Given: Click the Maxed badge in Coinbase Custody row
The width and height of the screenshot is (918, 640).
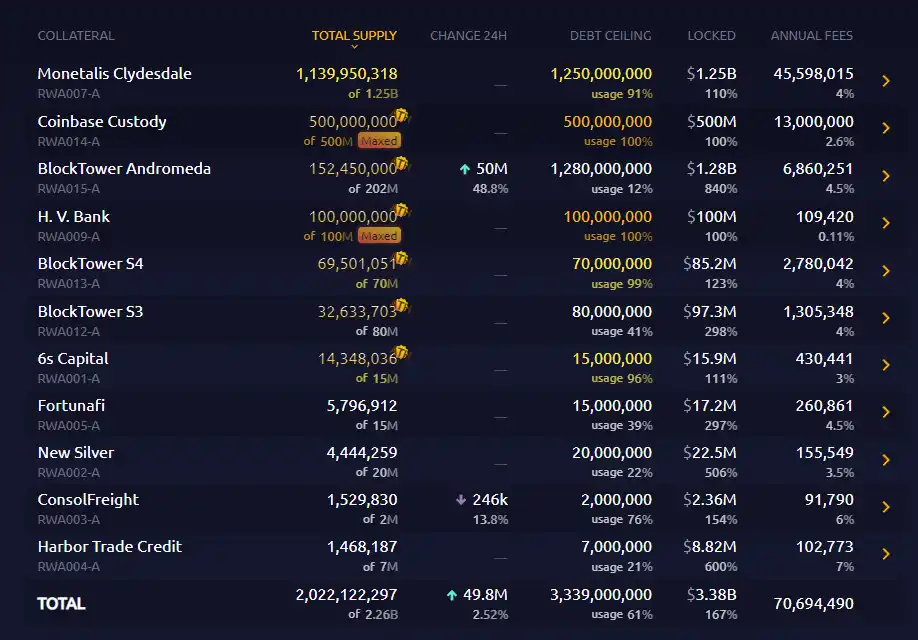Looking at the screenshot, I should point(379,141).
